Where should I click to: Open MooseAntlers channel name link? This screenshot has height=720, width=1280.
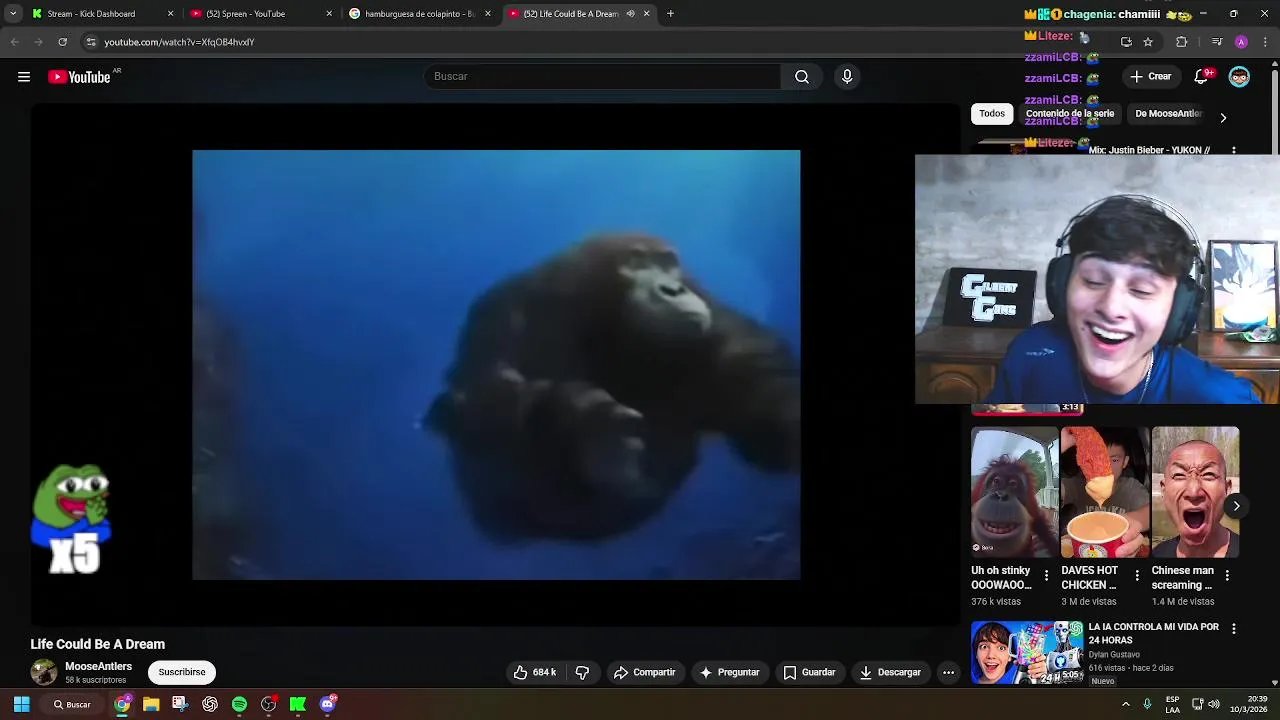tap(98, 666)
